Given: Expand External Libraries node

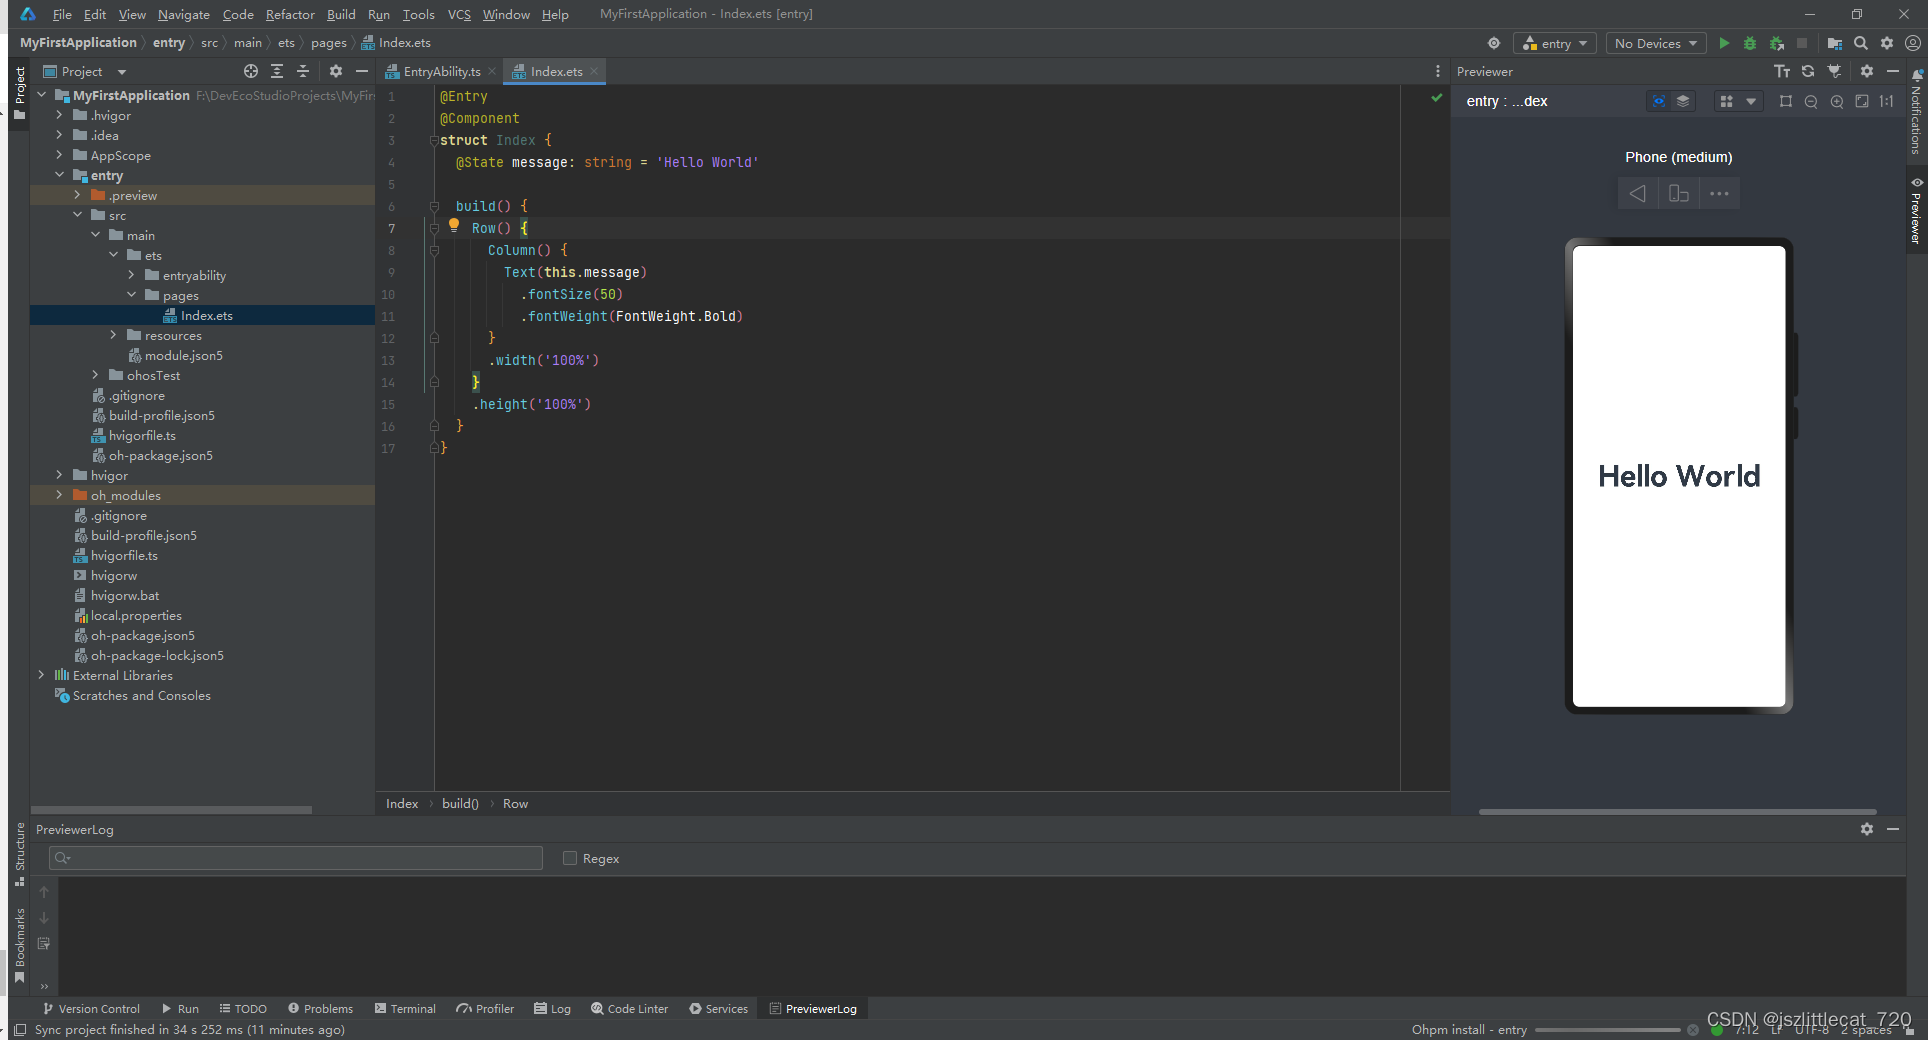Looking at the screenshot, I should (x=42, y=675).
